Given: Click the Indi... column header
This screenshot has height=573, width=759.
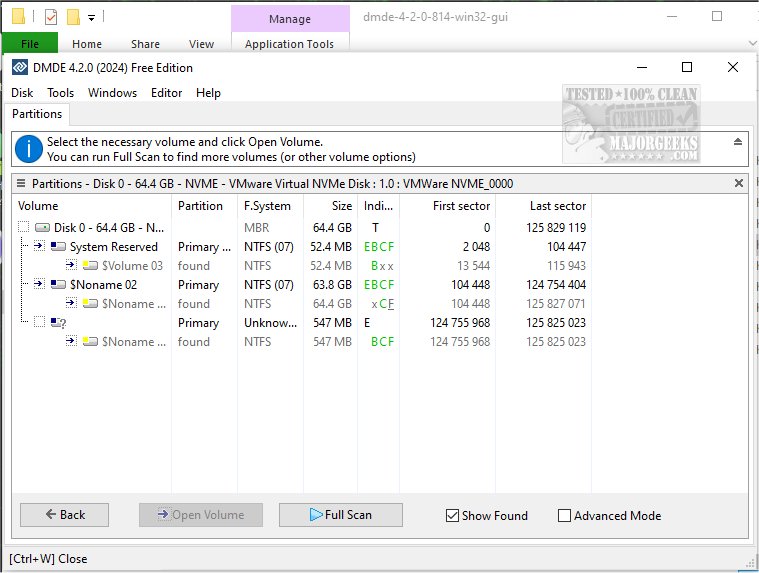Looking at the screenshot, I should [x=379, y=206].
